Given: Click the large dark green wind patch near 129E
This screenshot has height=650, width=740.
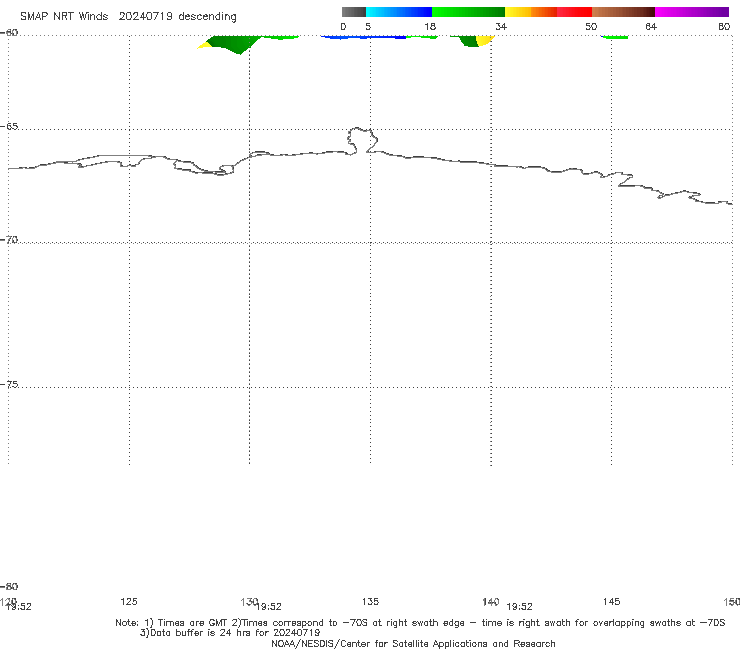Looking at the screenshot, I should [233, 43].
